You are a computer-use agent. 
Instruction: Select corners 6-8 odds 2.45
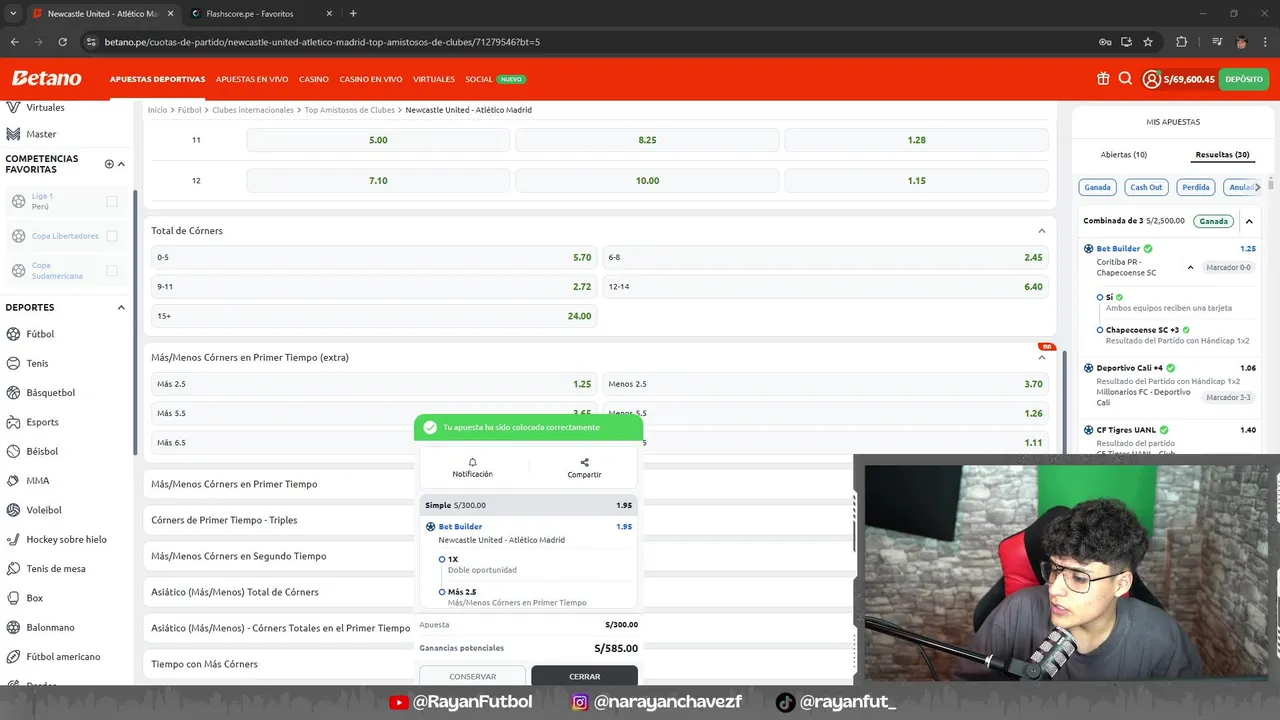826,257
